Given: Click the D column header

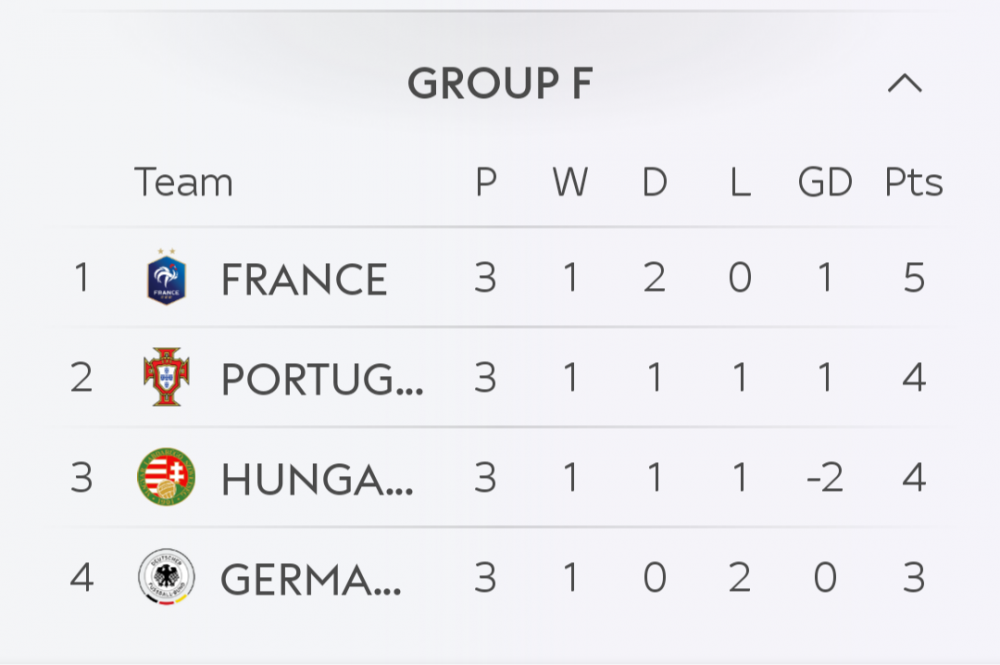Looking at the screenshot, I should coord(655,183).
